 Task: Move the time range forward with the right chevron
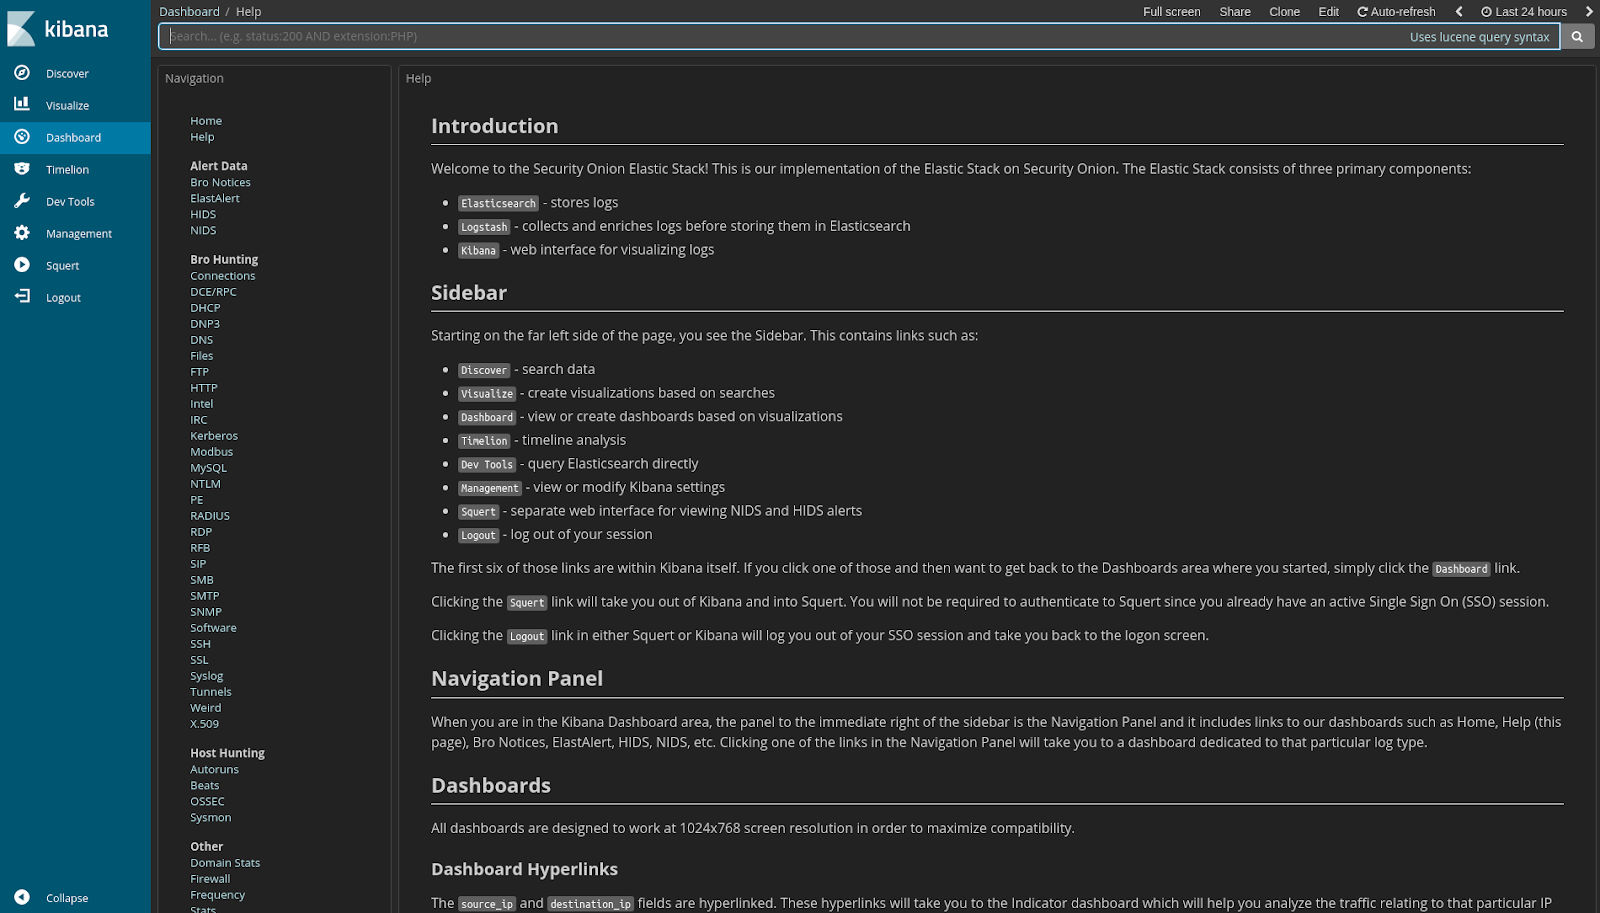tap(1589, 12)
